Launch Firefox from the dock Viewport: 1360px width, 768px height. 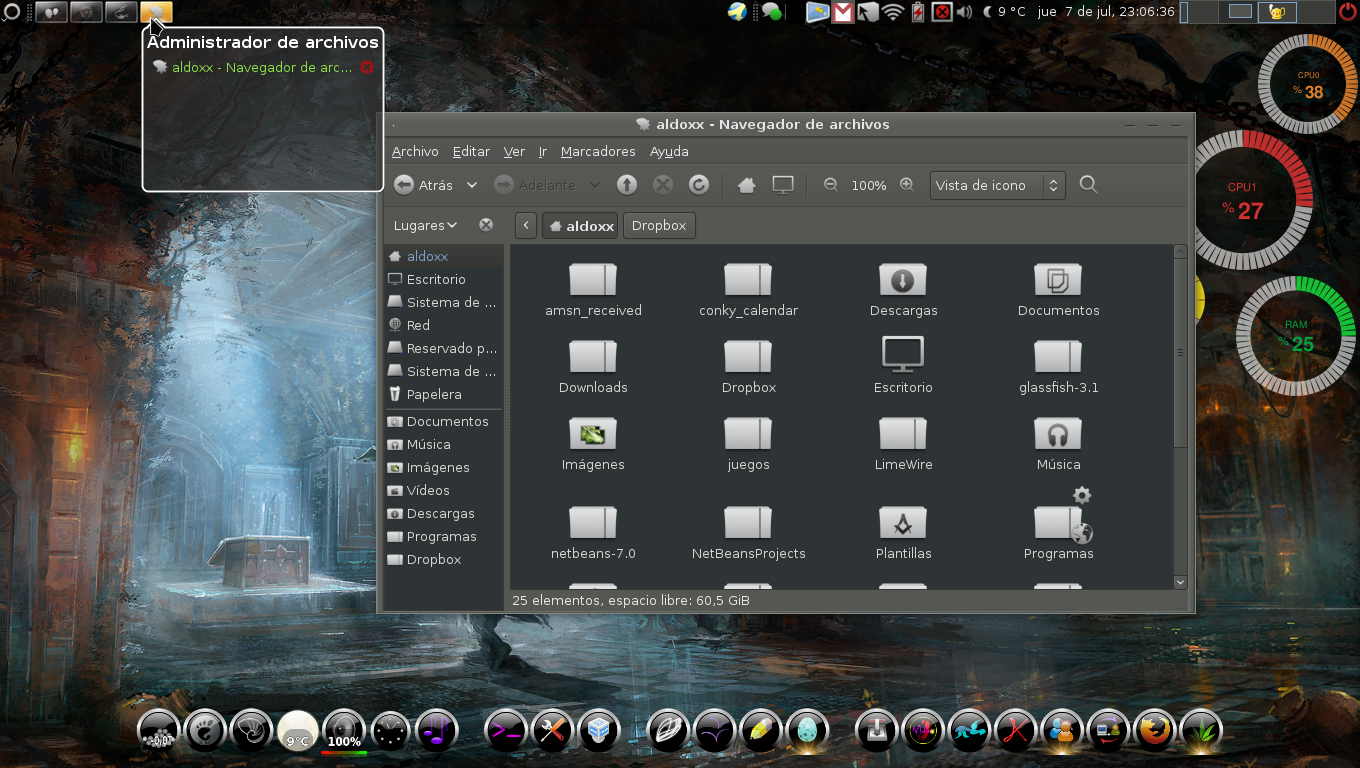click(1154, 730)
